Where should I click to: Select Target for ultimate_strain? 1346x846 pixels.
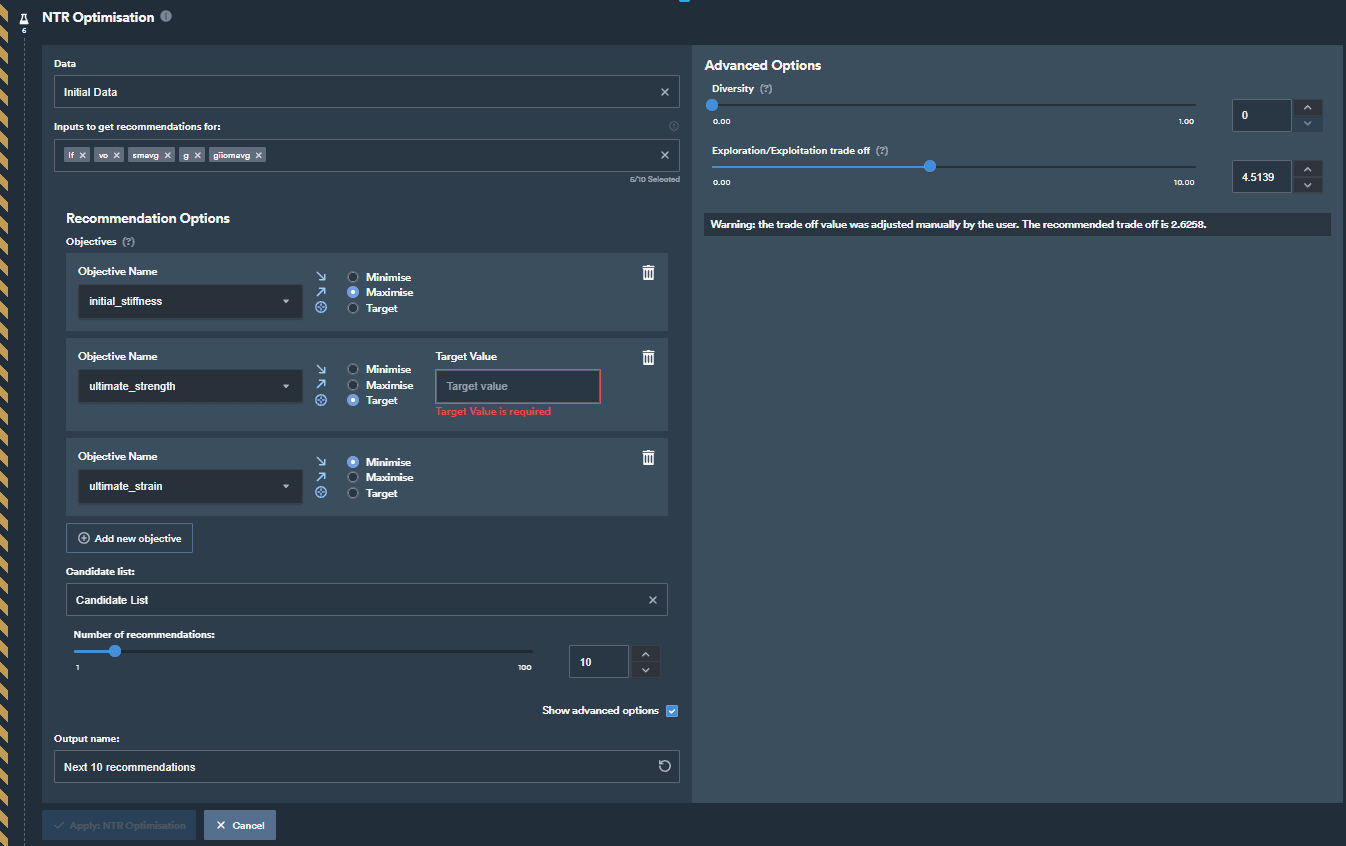click(353, 493)
